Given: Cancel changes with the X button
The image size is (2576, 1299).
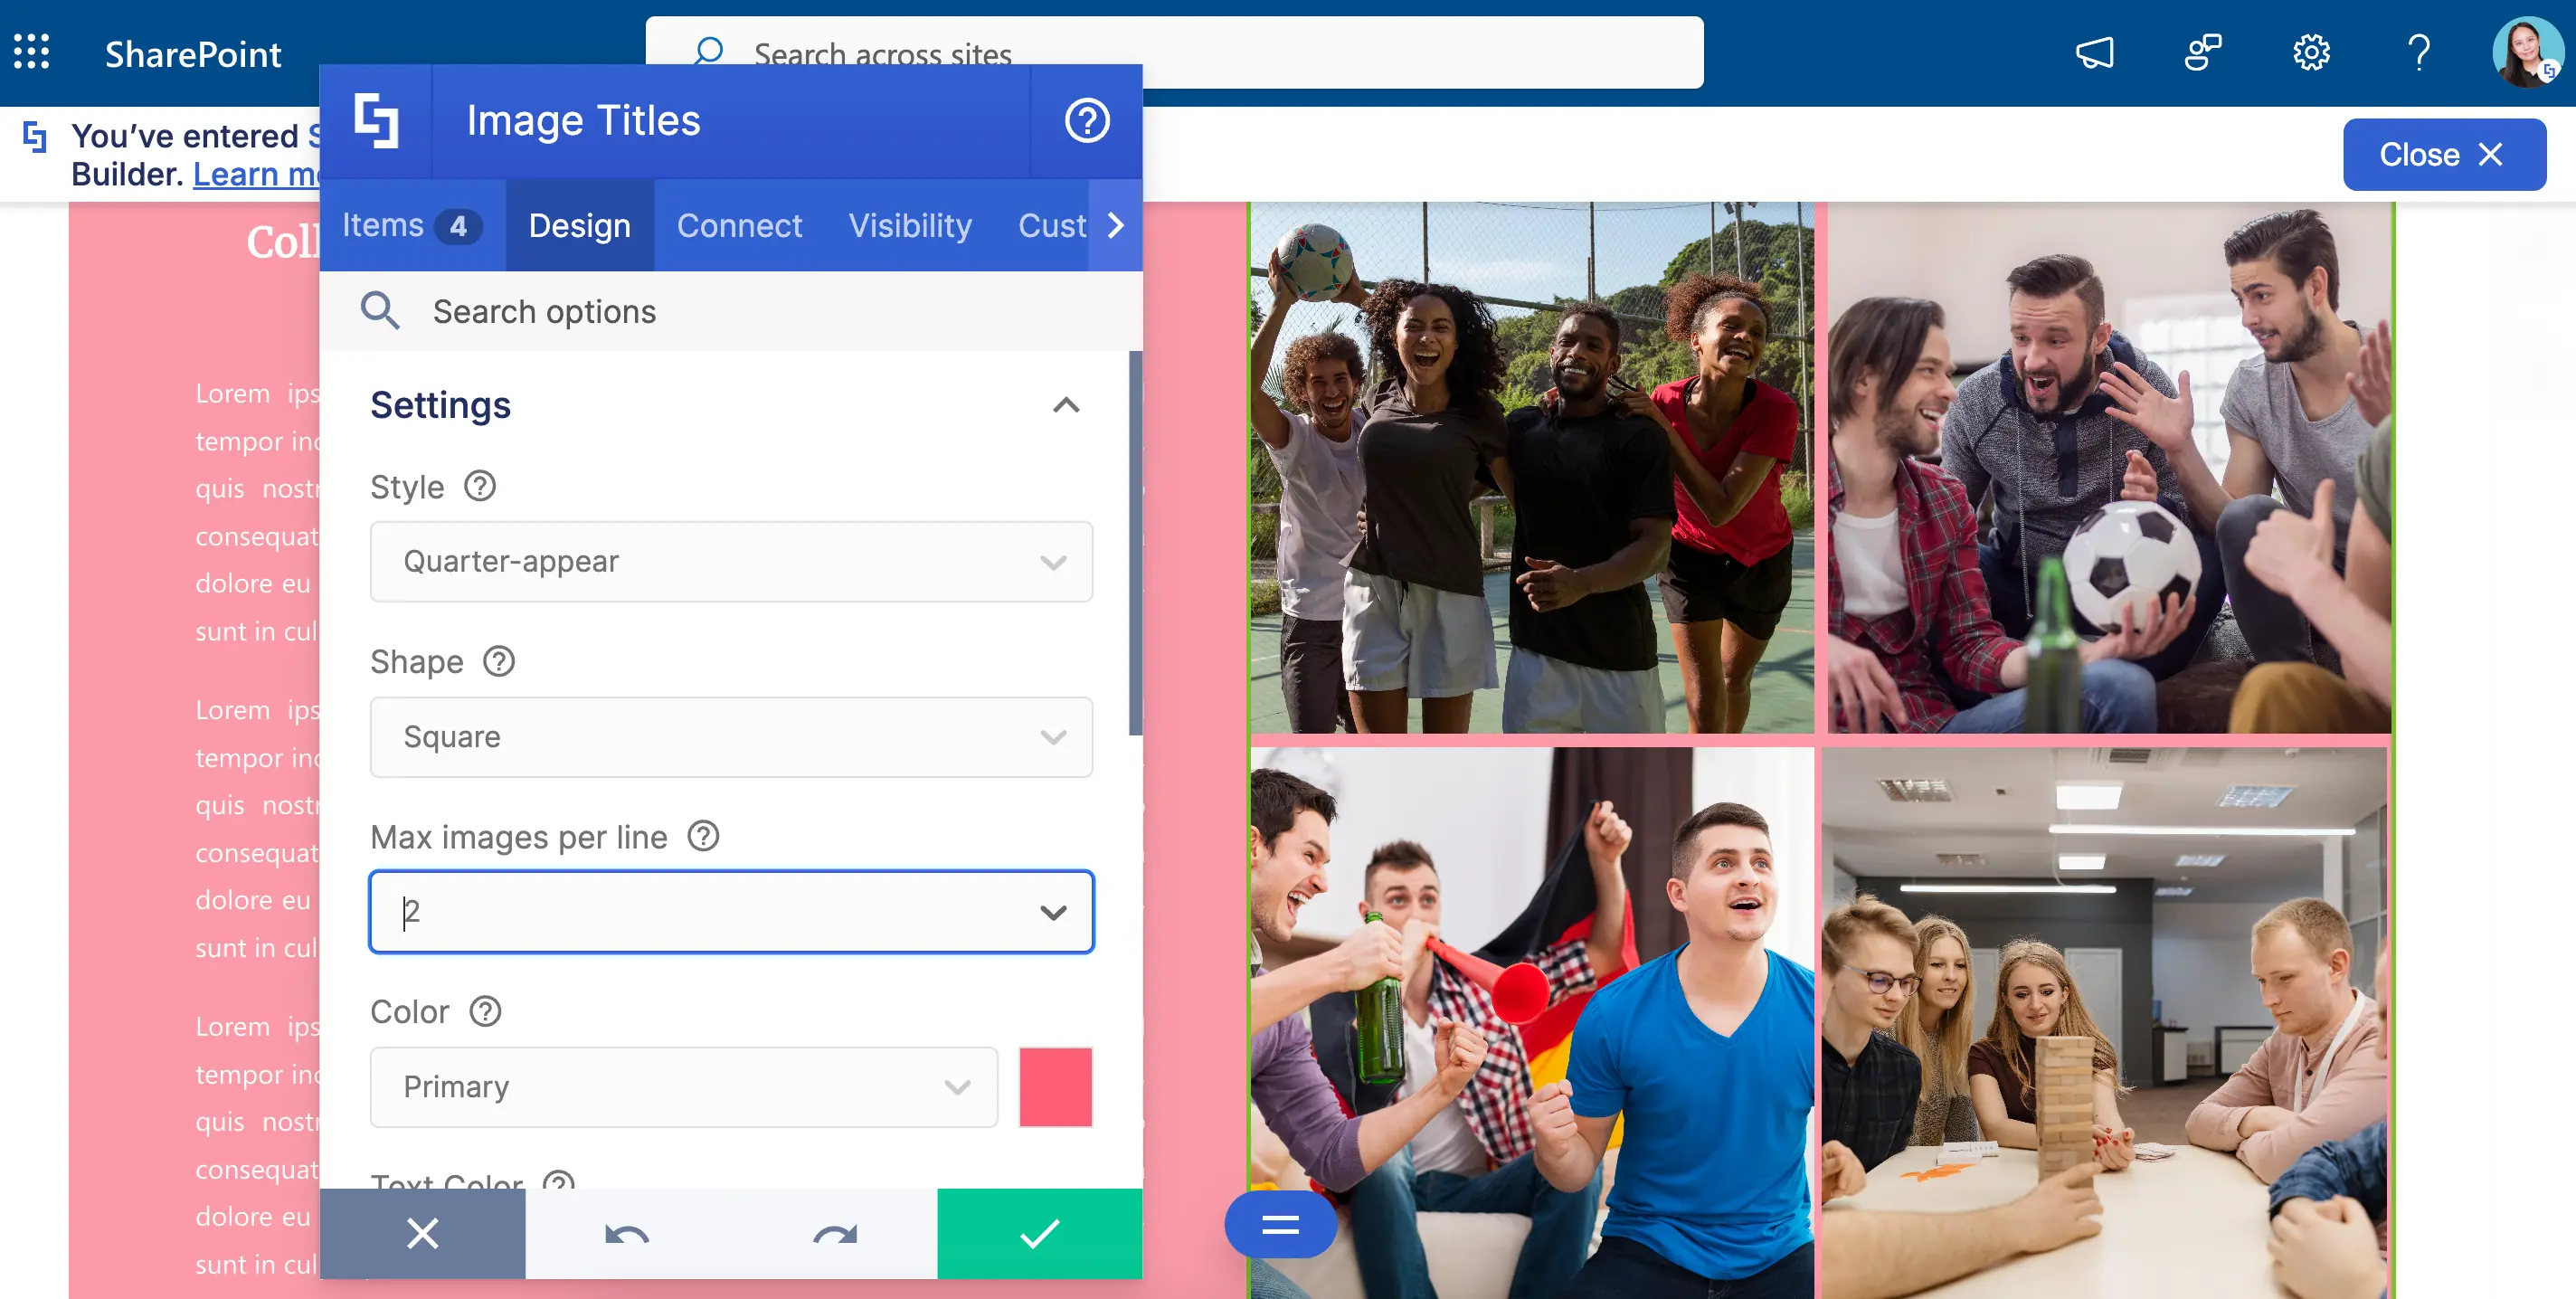Looking at the screenshot, I should coord(423,1234).
